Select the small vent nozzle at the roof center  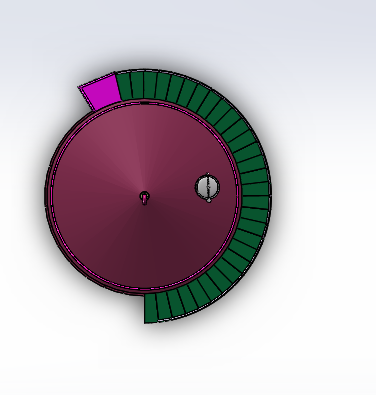[x=144, y=198]
